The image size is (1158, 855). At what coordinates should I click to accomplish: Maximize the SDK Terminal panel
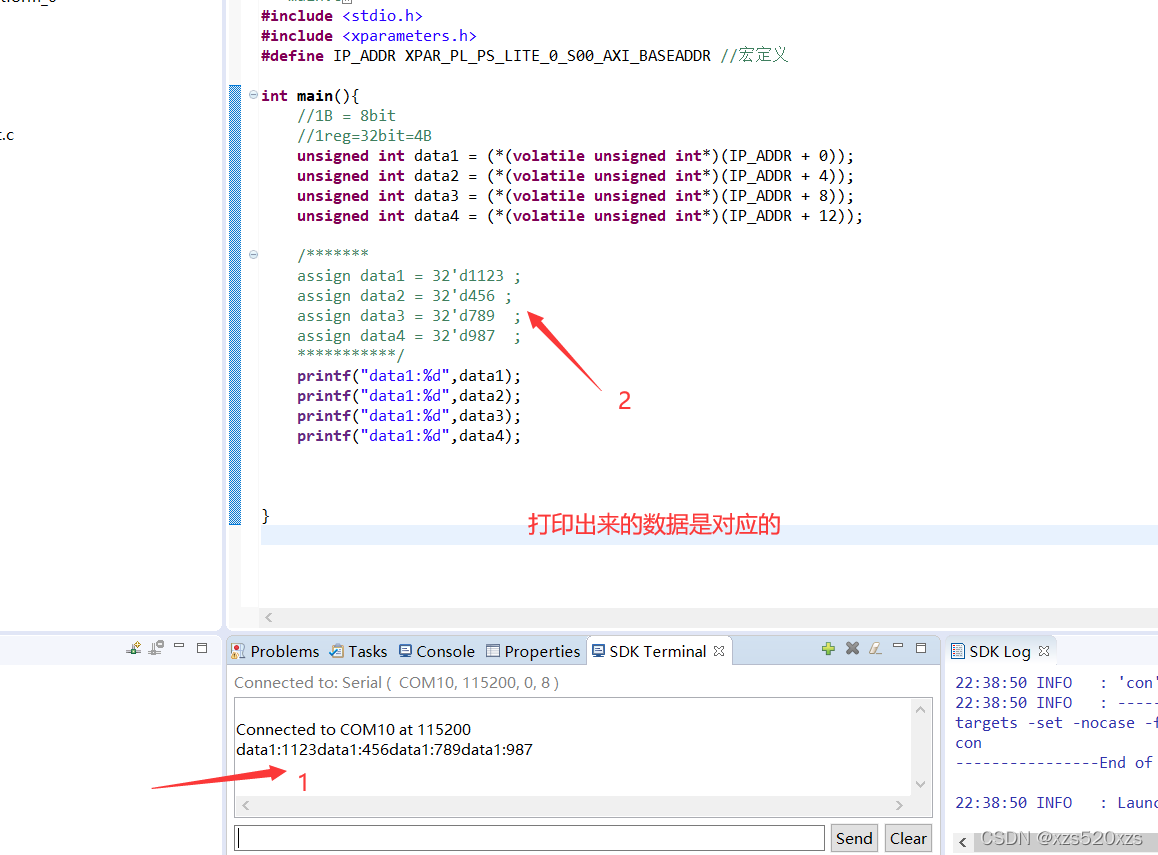921,648
